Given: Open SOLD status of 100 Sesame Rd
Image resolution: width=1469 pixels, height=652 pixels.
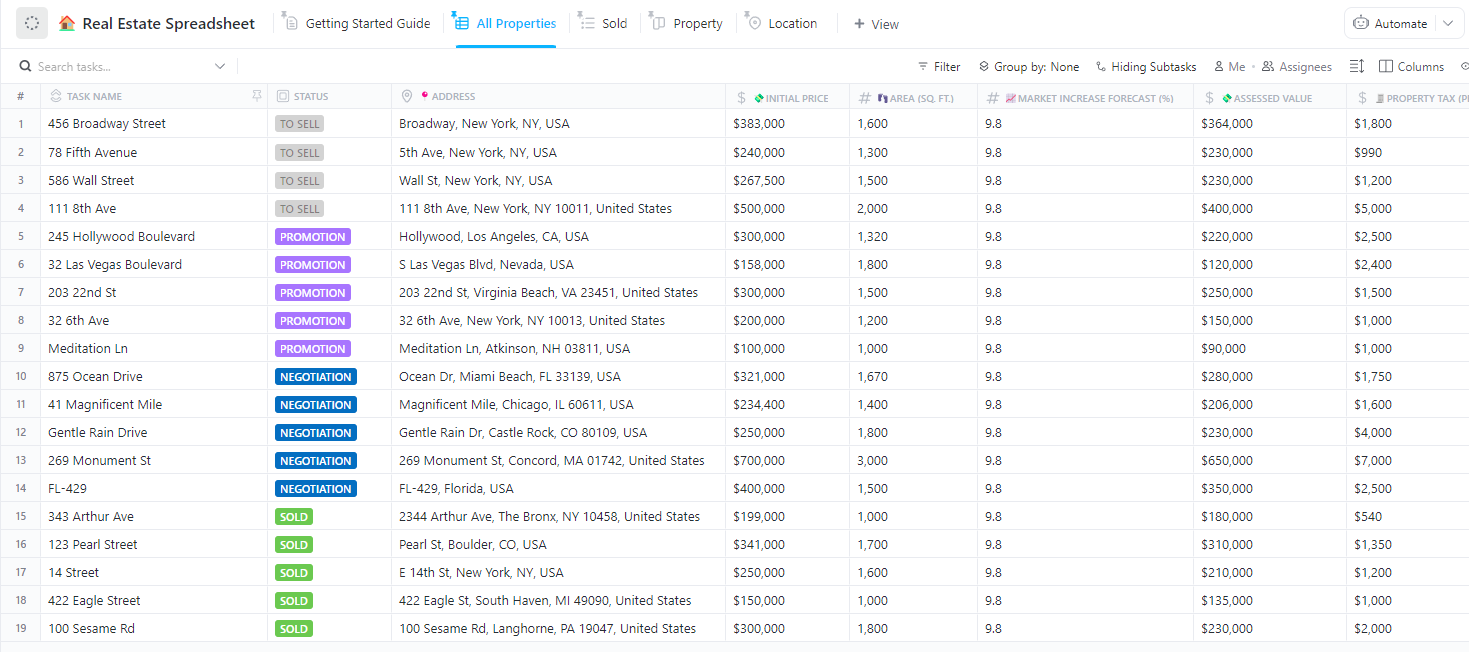Looking at the screenshot, I should coord(294,629).
